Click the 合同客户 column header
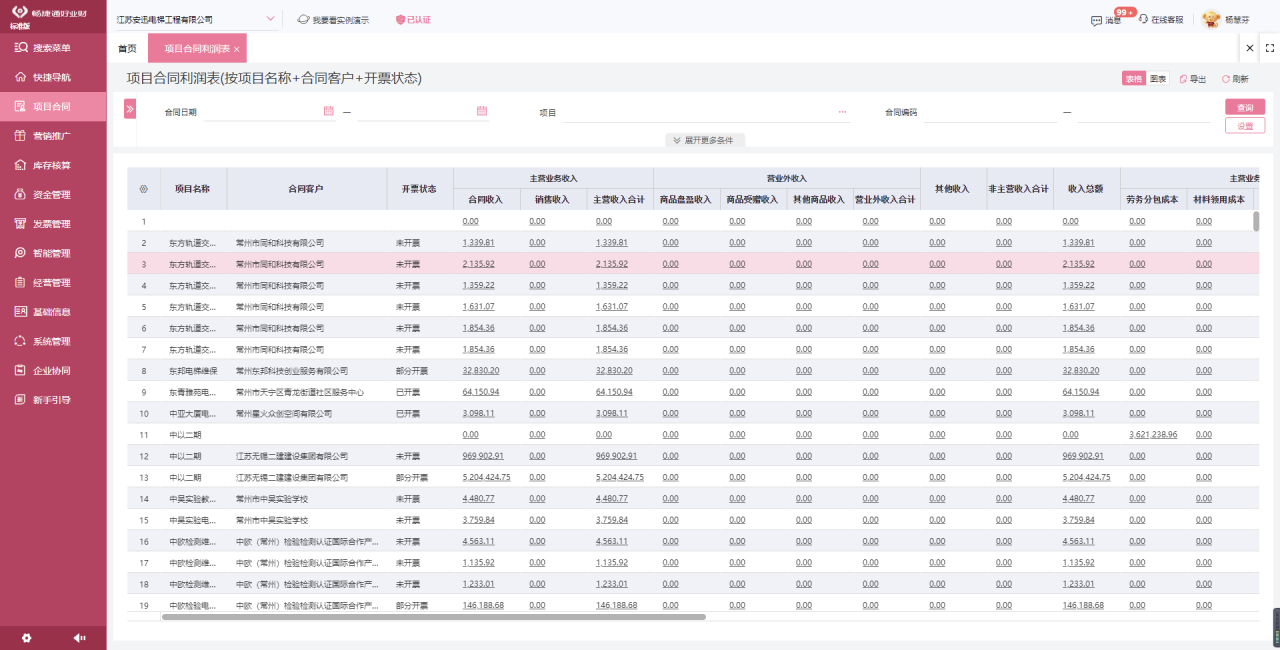The image size is (1280, 650). point(306,188)
